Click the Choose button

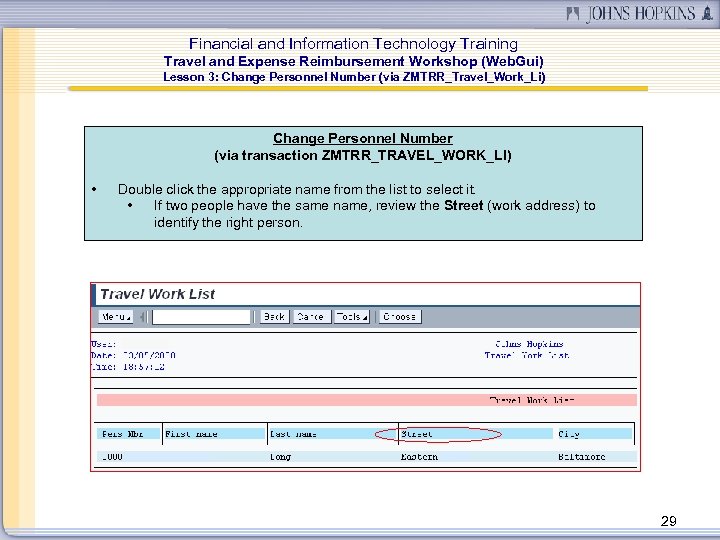[399, 317]
